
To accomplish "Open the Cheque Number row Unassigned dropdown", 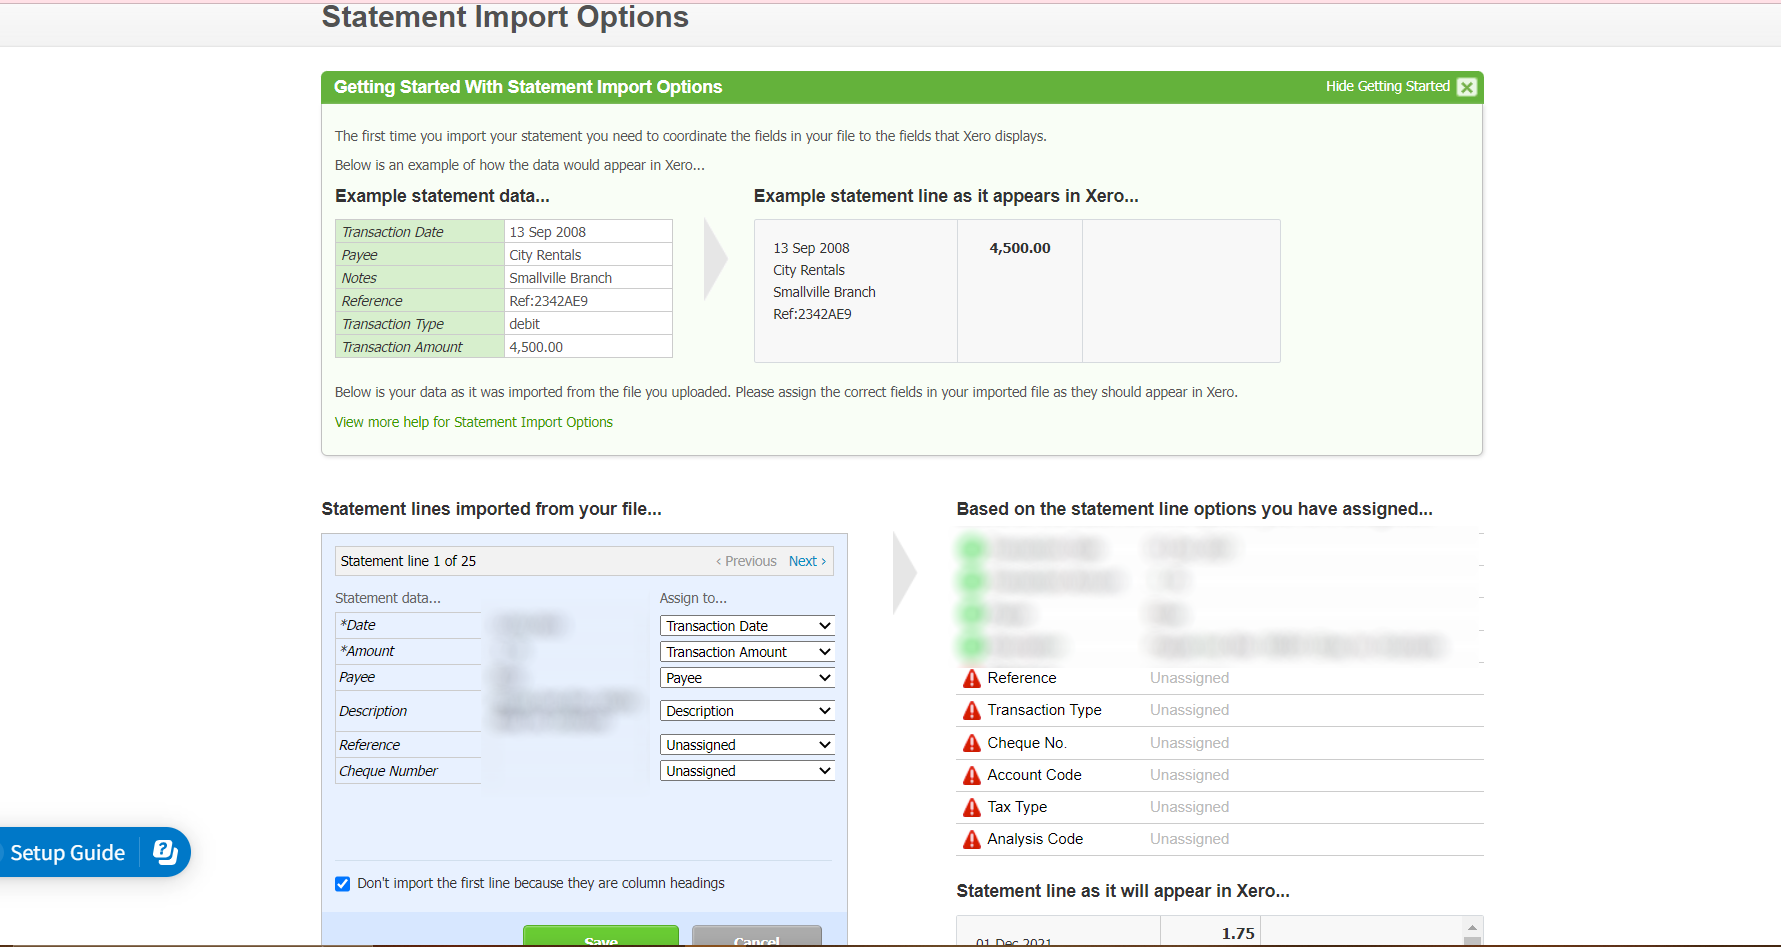I will [x=747, y=771].
